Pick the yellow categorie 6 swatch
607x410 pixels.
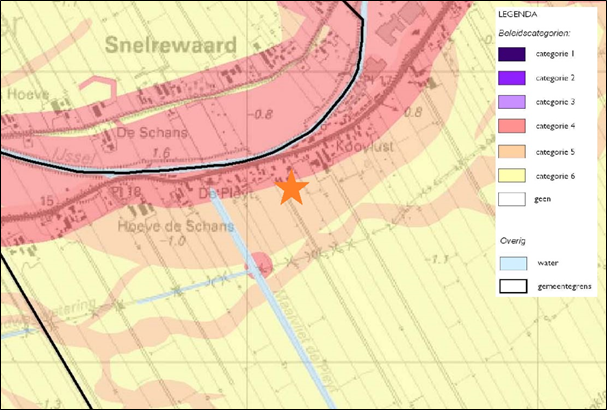(518, 175)
